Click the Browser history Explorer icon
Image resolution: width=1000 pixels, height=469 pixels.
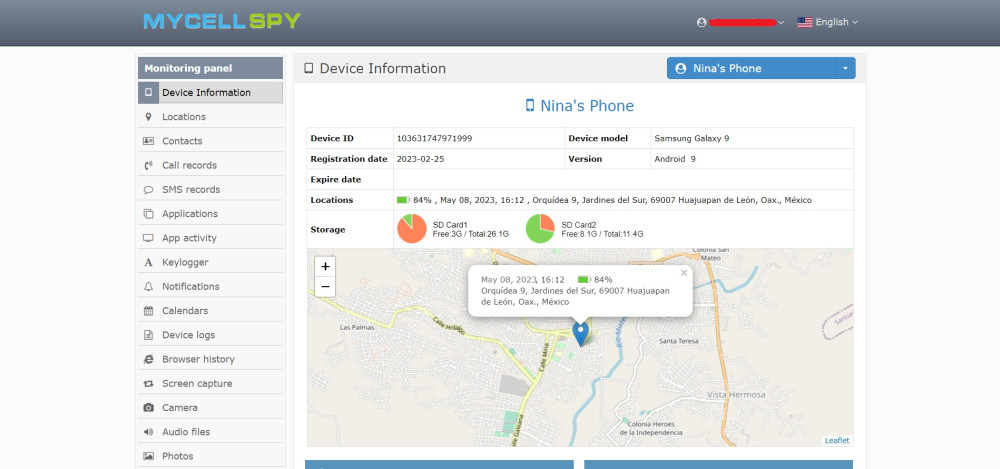pos(149,359)
